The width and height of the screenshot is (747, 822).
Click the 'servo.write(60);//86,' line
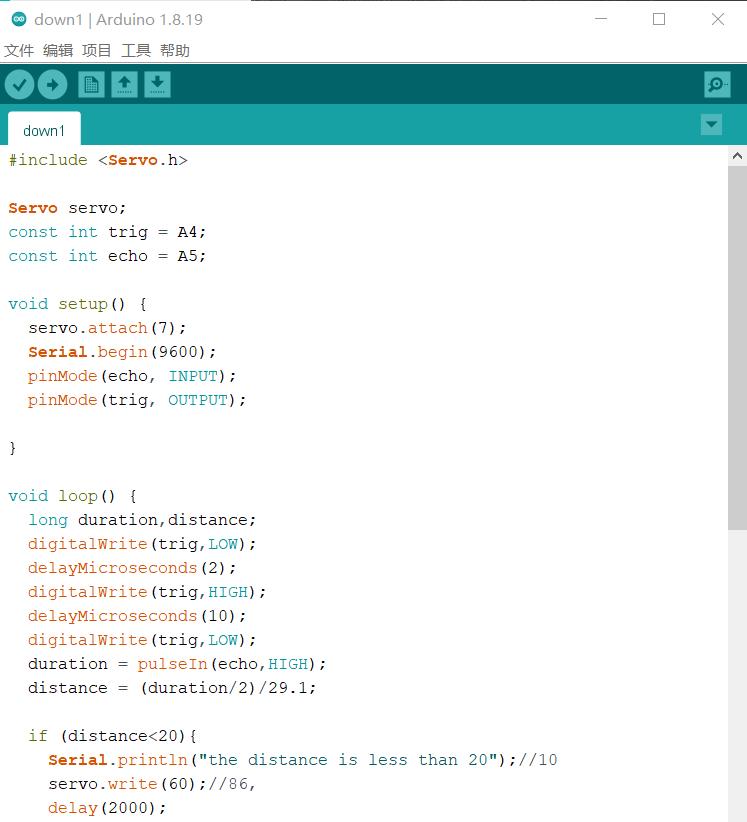[151, 784]
